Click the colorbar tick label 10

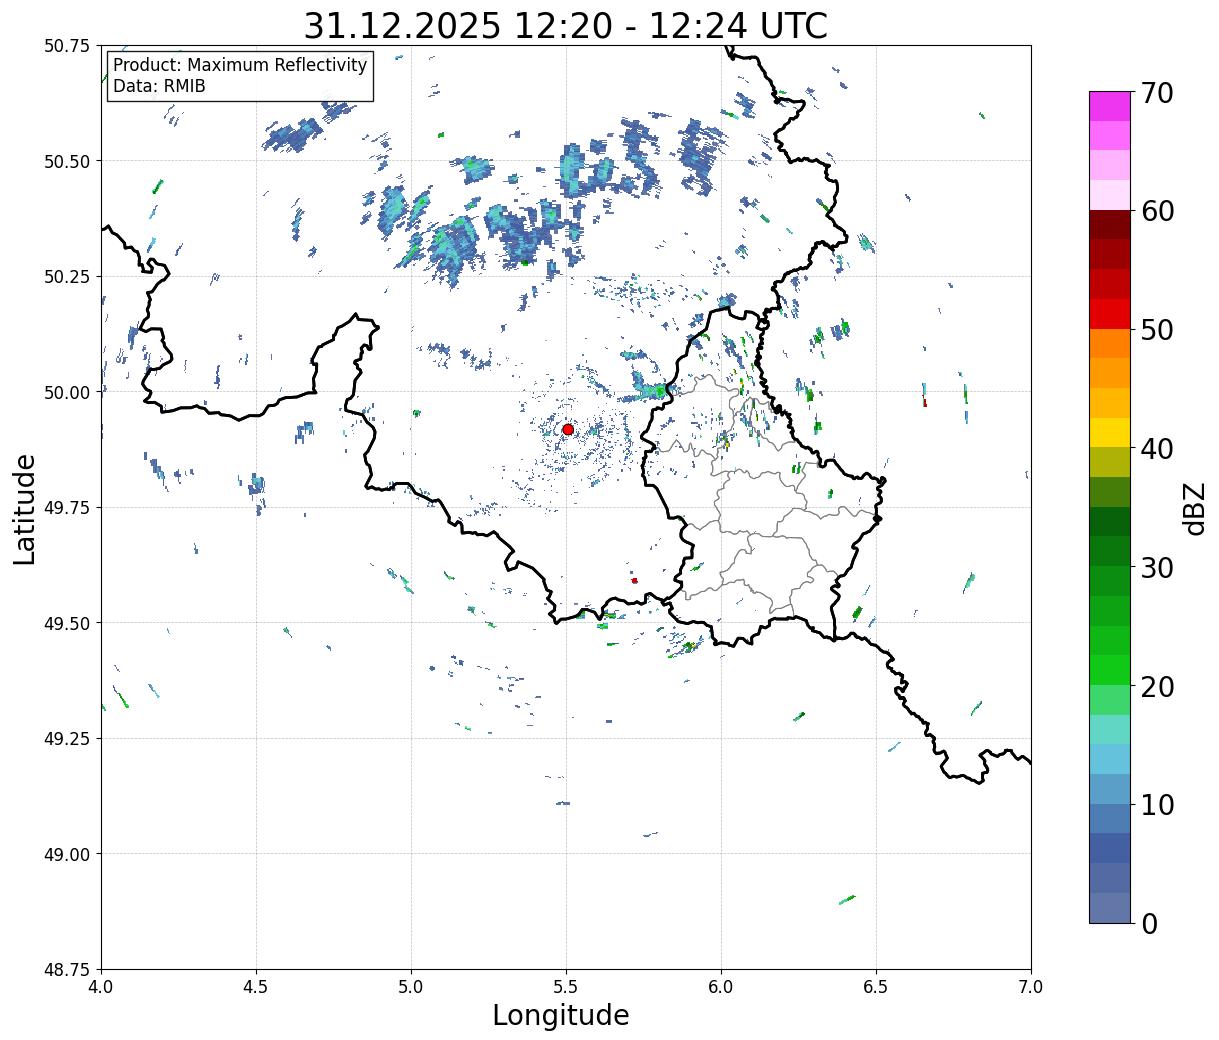1156,804
